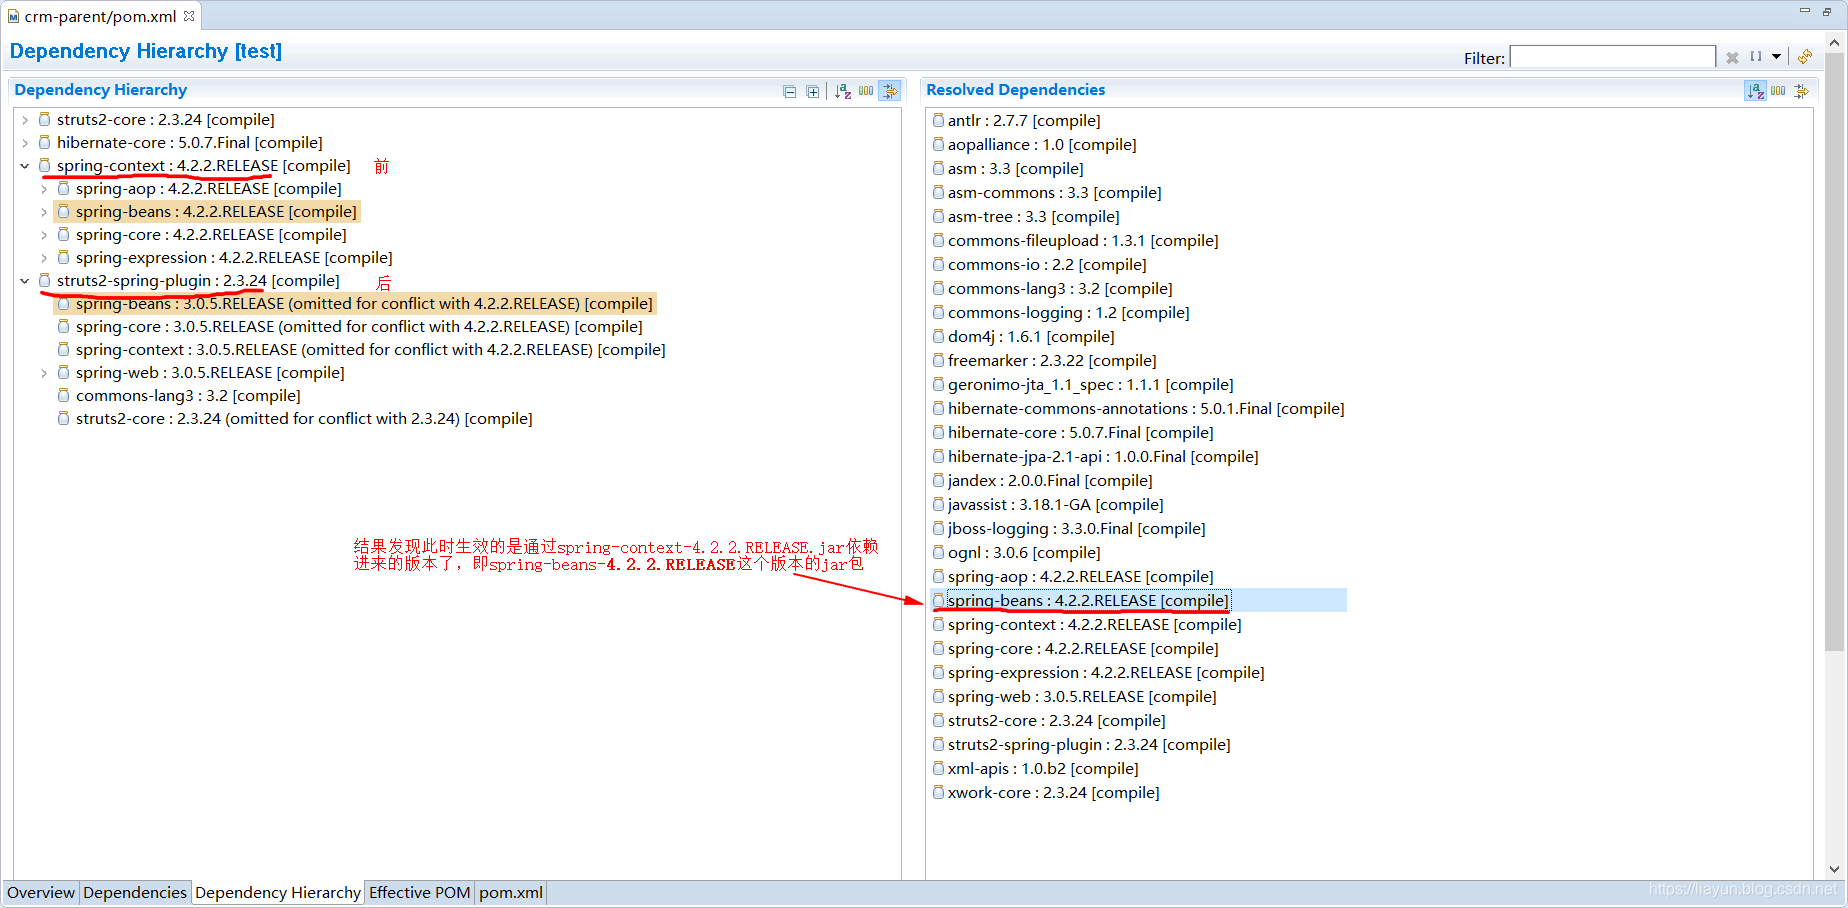Select the crm-parent/pom.xml editor tab
Image resolution: width=1848 pixels, height=908 pixels.
(x=100, y=16)
